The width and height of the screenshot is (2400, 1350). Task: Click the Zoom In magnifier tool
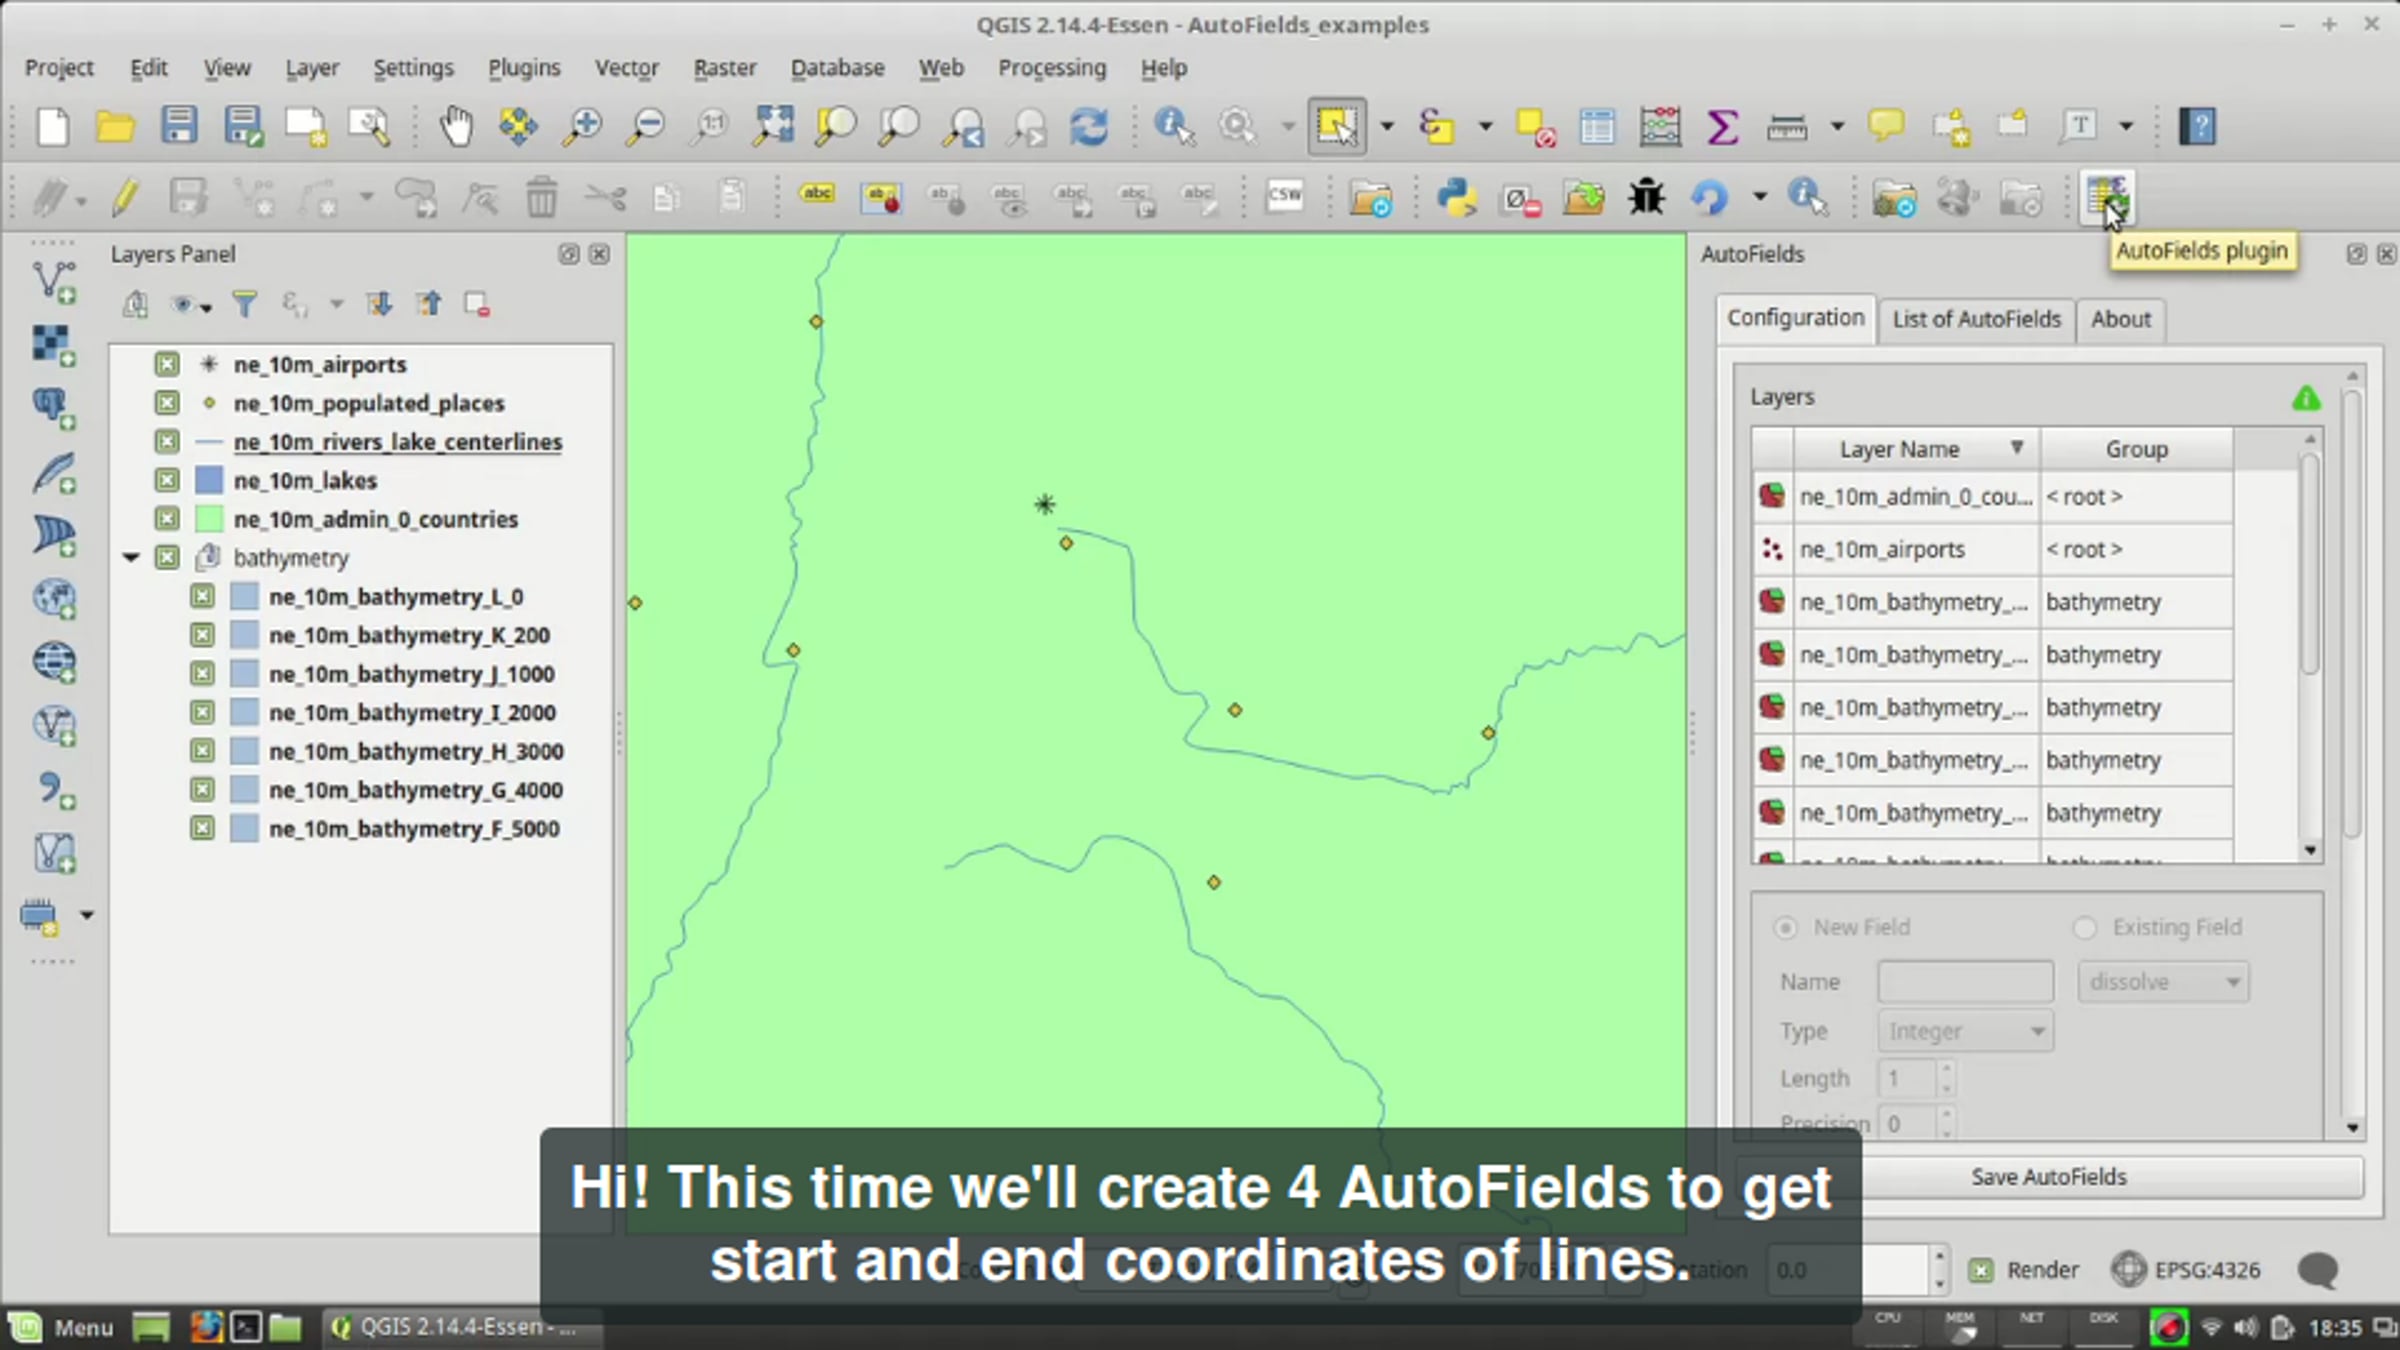tap(583, 127)
